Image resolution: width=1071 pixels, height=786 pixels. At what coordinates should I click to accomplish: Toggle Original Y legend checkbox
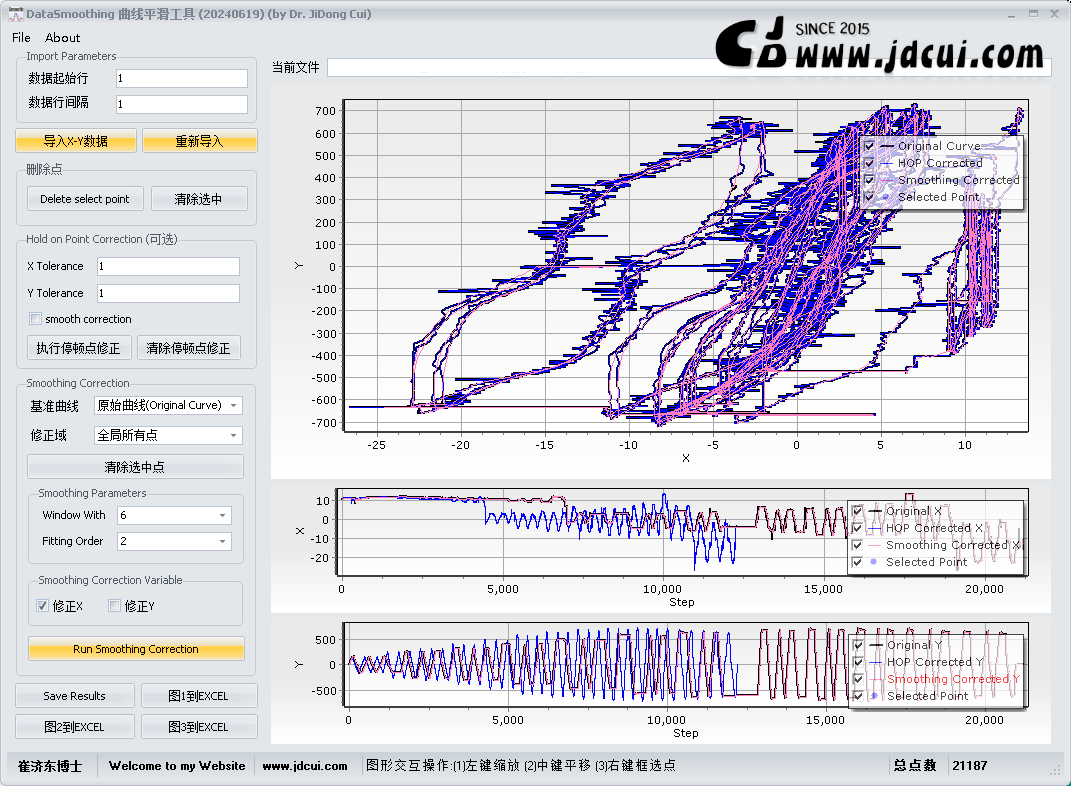point(859,645)
